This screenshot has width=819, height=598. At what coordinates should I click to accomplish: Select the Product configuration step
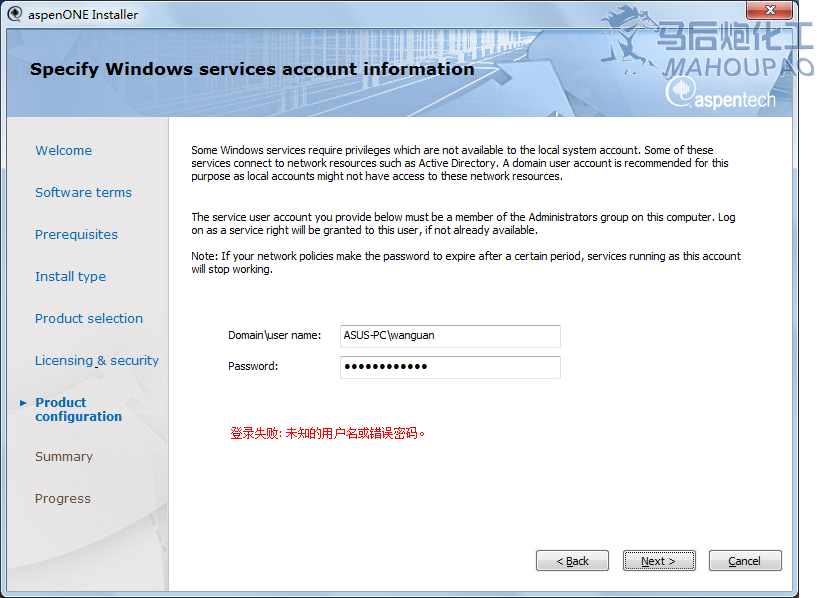[x=78, y=409]
